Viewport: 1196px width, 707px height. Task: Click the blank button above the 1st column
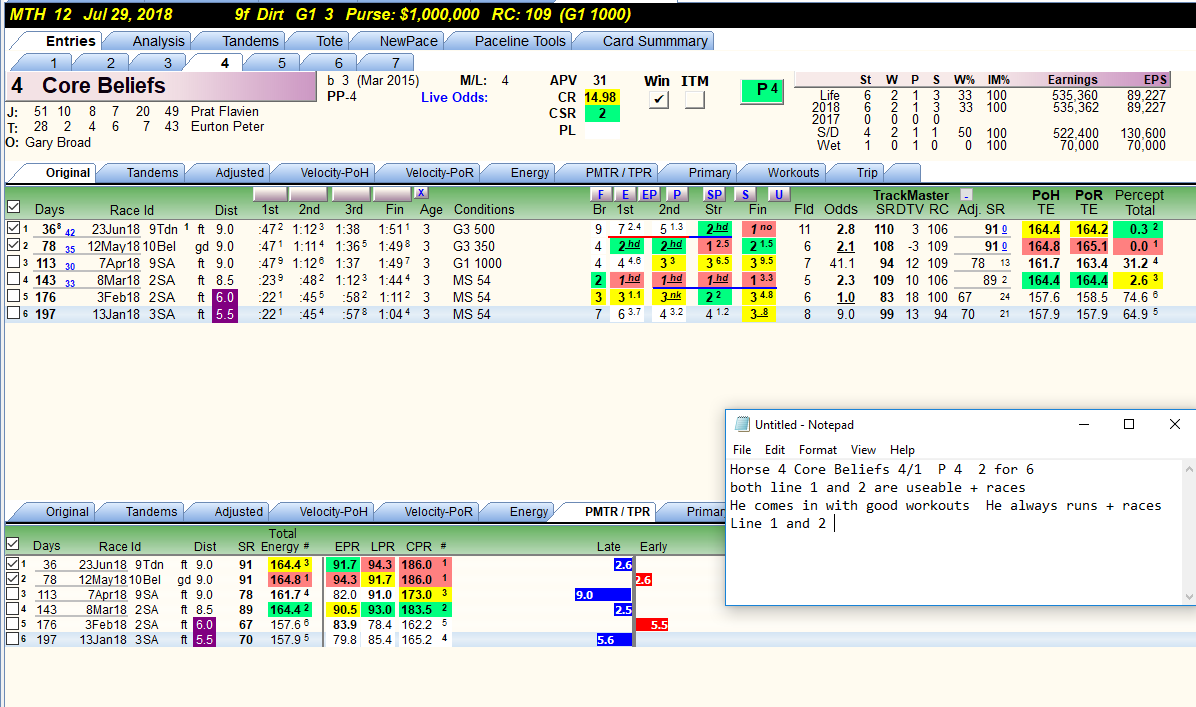pyautogui.click(x=270, y=194)
